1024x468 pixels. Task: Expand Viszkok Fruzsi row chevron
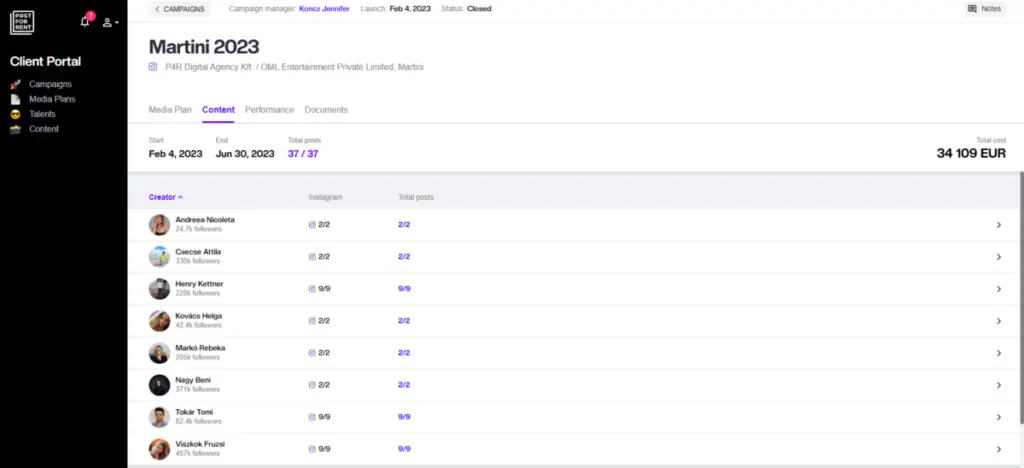click(x=998, y=449)
